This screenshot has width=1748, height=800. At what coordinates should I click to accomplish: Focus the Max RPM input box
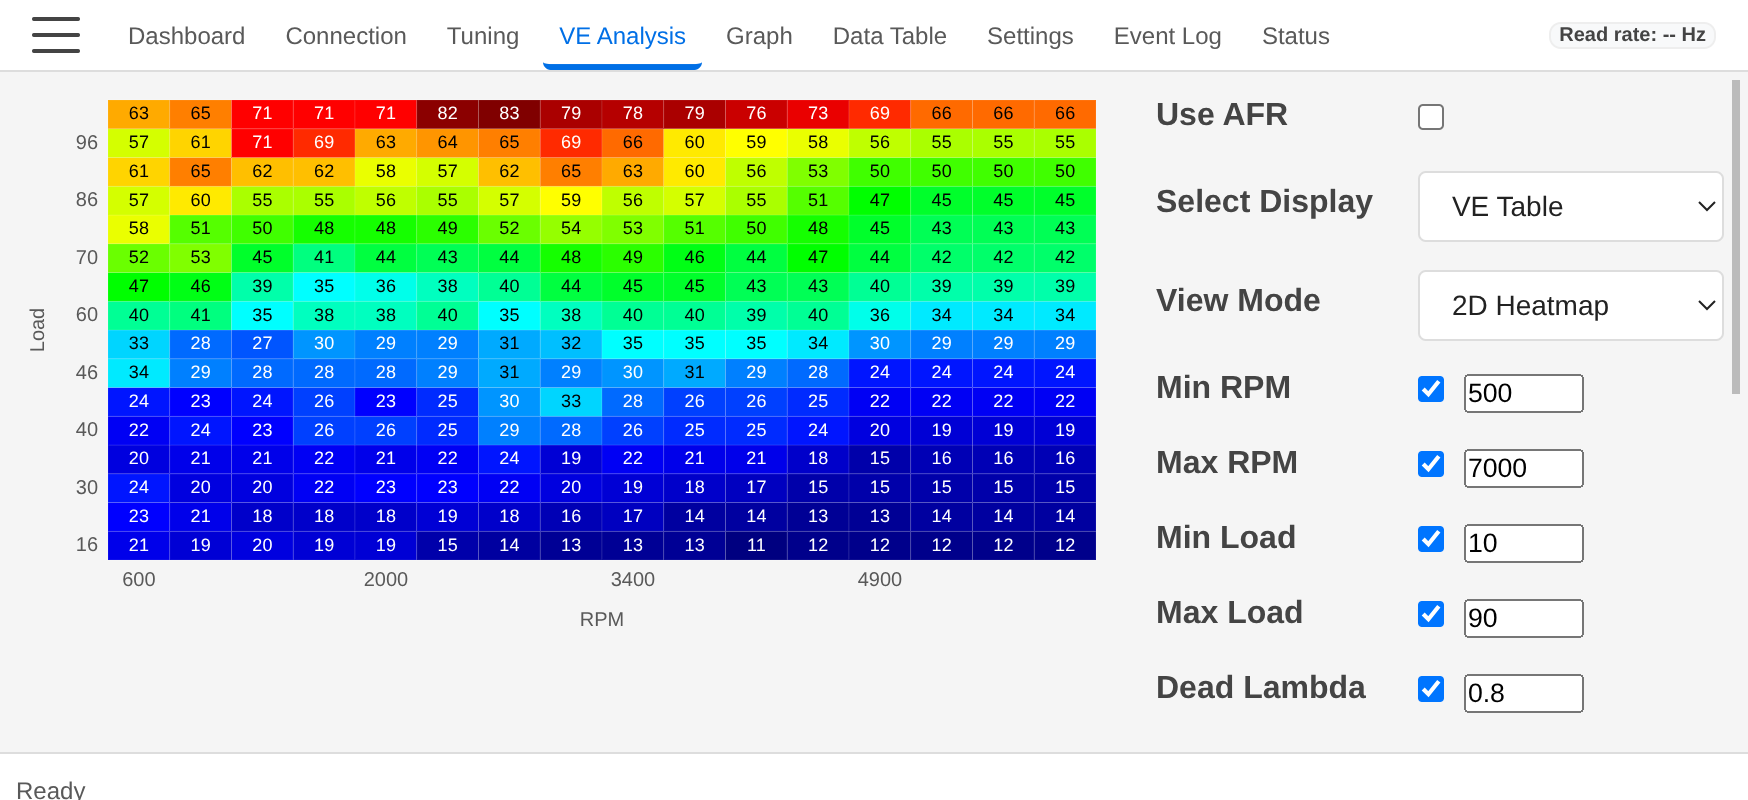click(1523, 468)
